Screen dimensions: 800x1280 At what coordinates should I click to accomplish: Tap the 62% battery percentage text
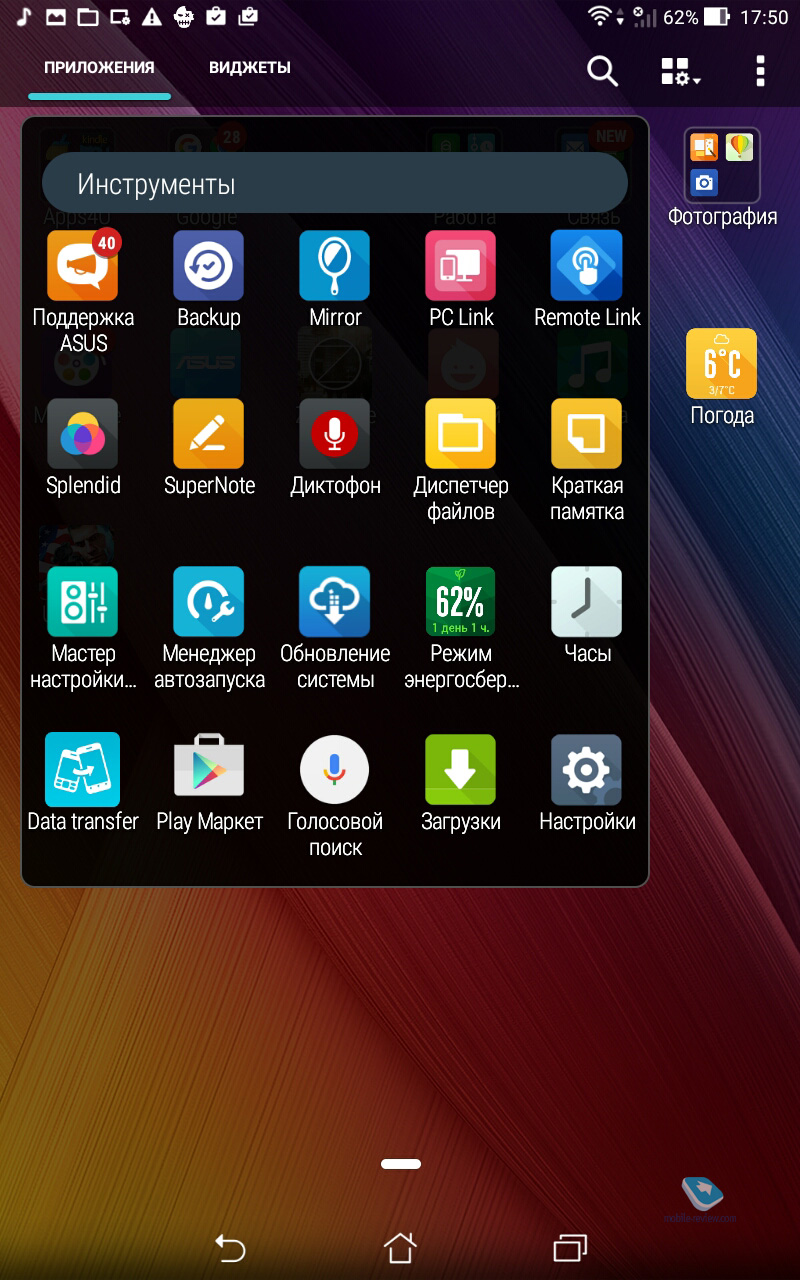click(x=680, y=17)
